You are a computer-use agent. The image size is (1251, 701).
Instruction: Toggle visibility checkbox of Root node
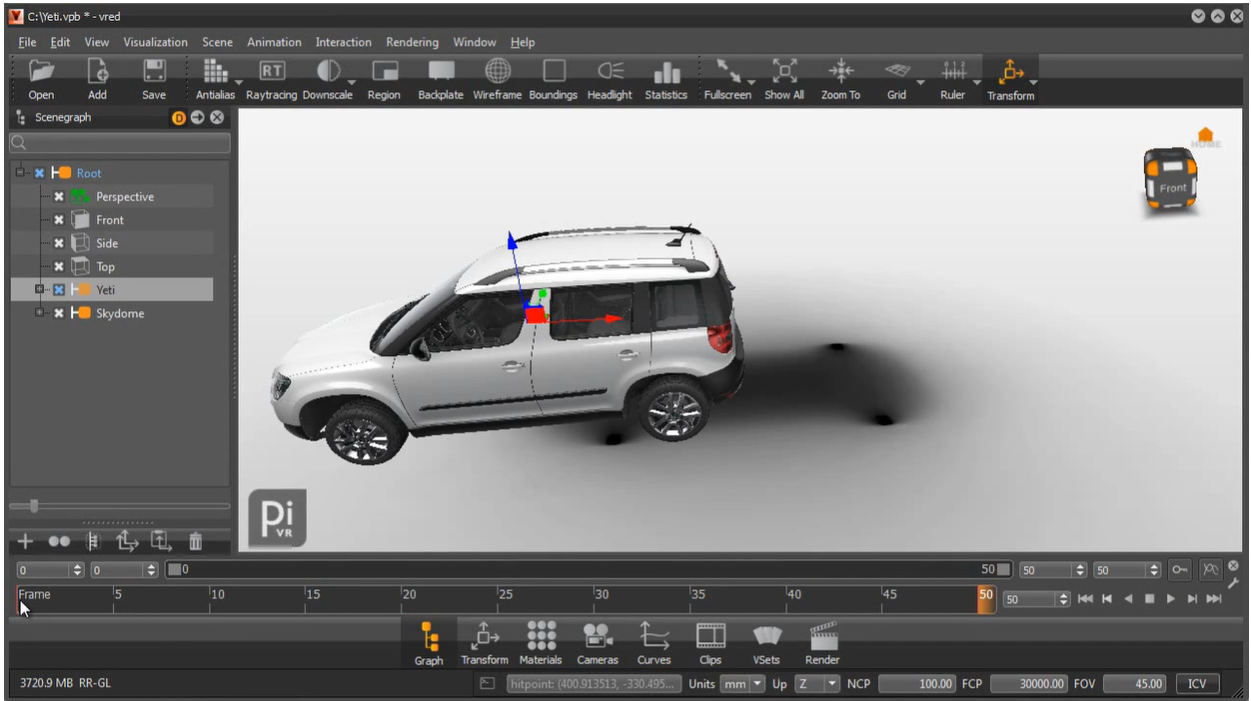[39, 173]
